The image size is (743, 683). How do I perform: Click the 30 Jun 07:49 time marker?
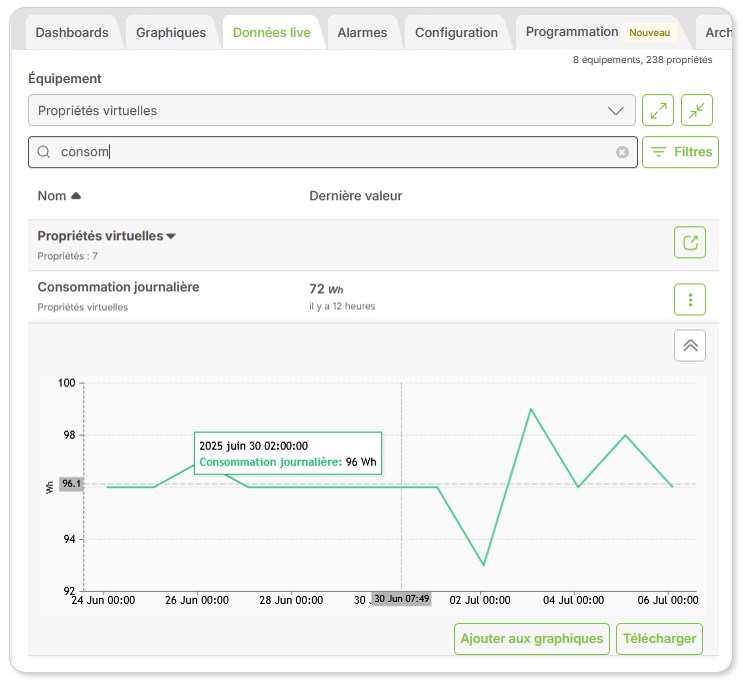coord(401,599)
